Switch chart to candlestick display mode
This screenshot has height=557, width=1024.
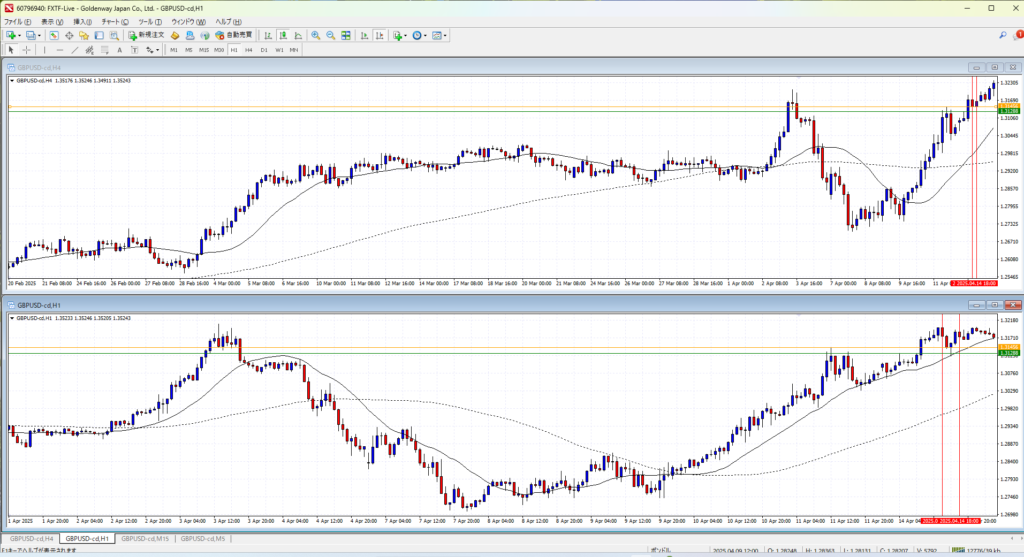[284, 35]
